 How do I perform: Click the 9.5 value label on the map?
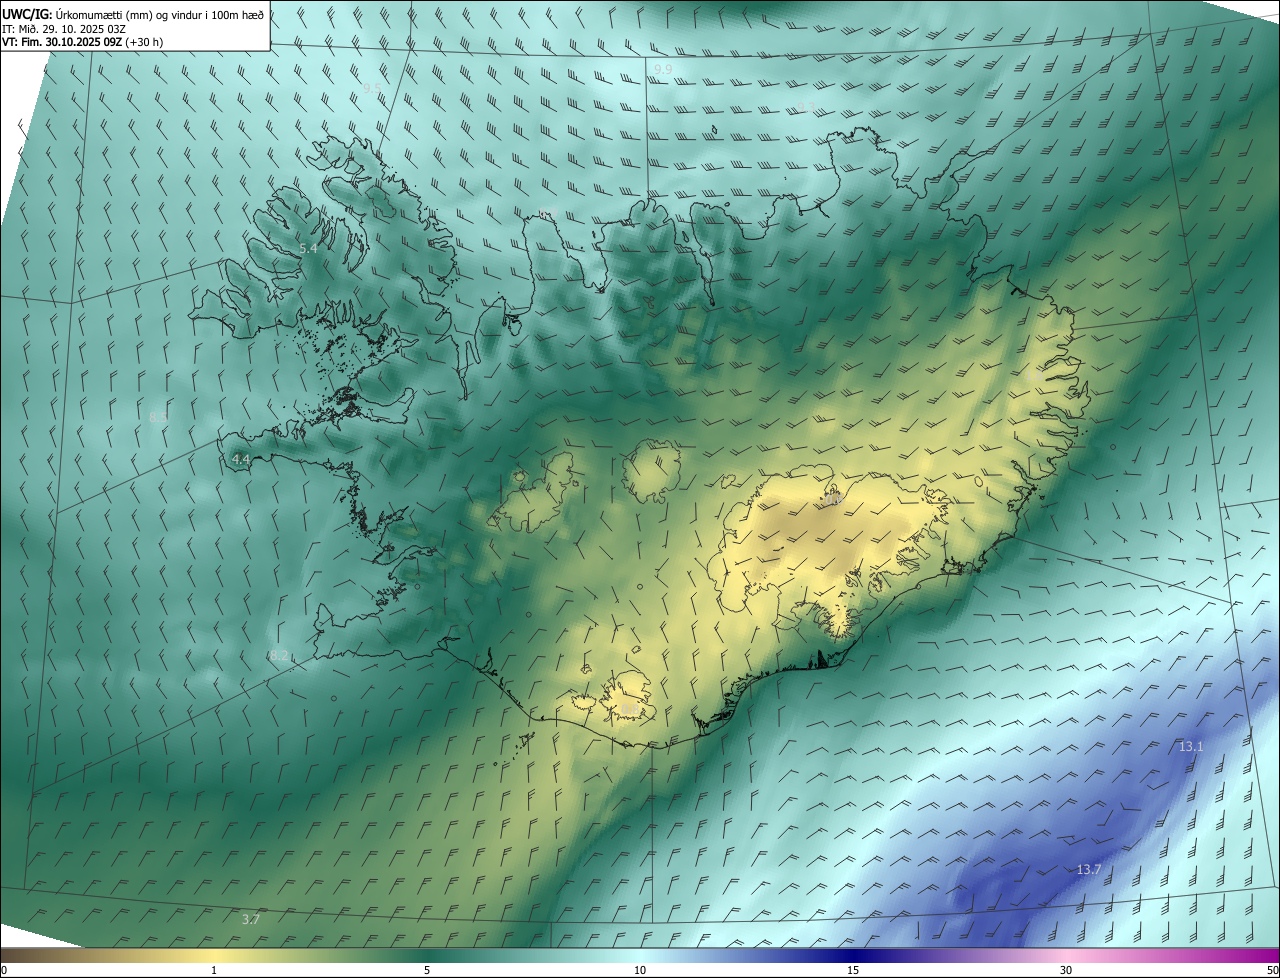click(x=372, y=88)
